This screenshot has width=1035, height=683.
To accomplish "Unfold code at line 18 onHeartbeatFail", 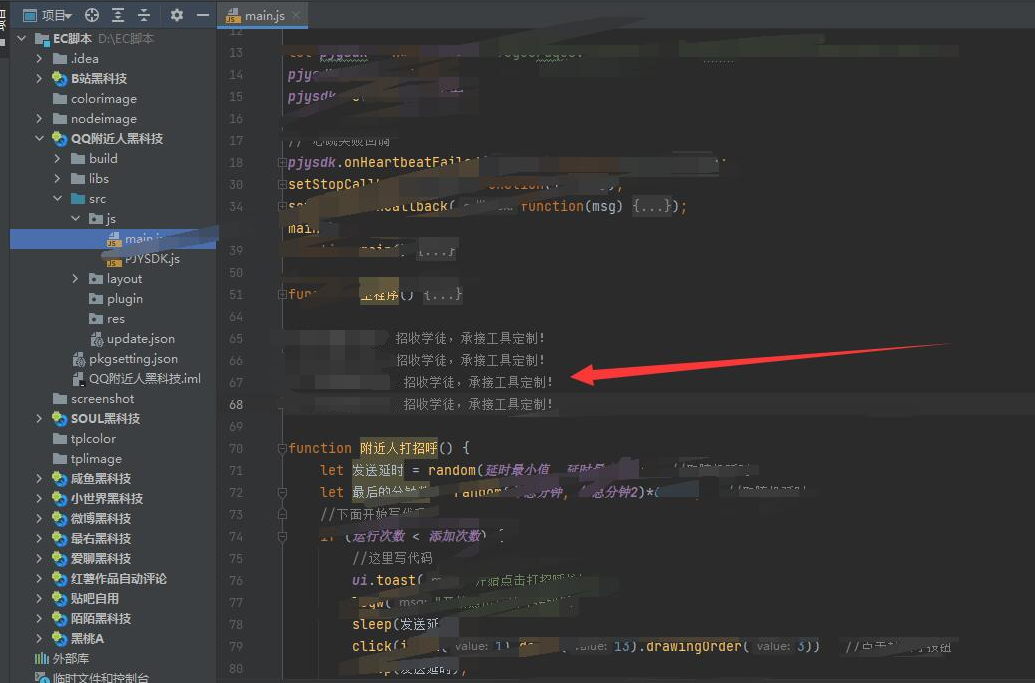I will click(x=282, y=162).
